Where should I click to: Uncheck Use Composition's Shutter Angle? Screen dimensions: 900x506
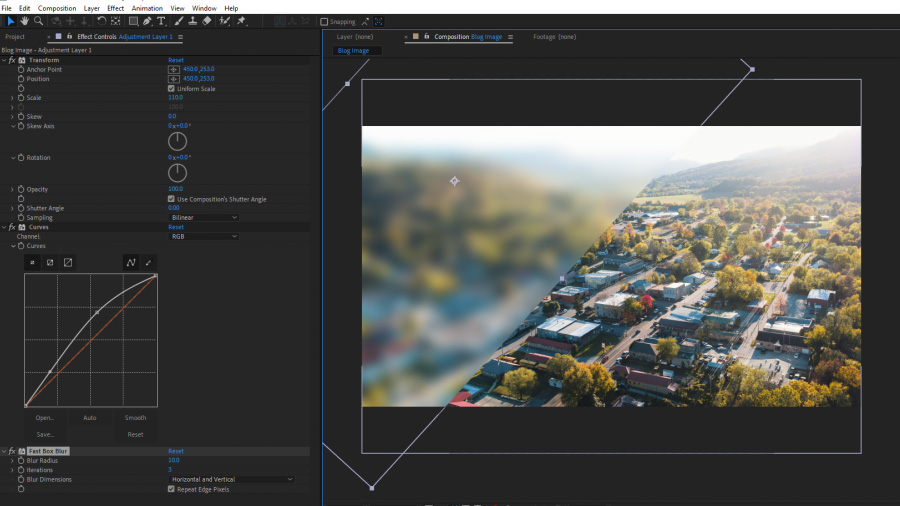(171, 199)
